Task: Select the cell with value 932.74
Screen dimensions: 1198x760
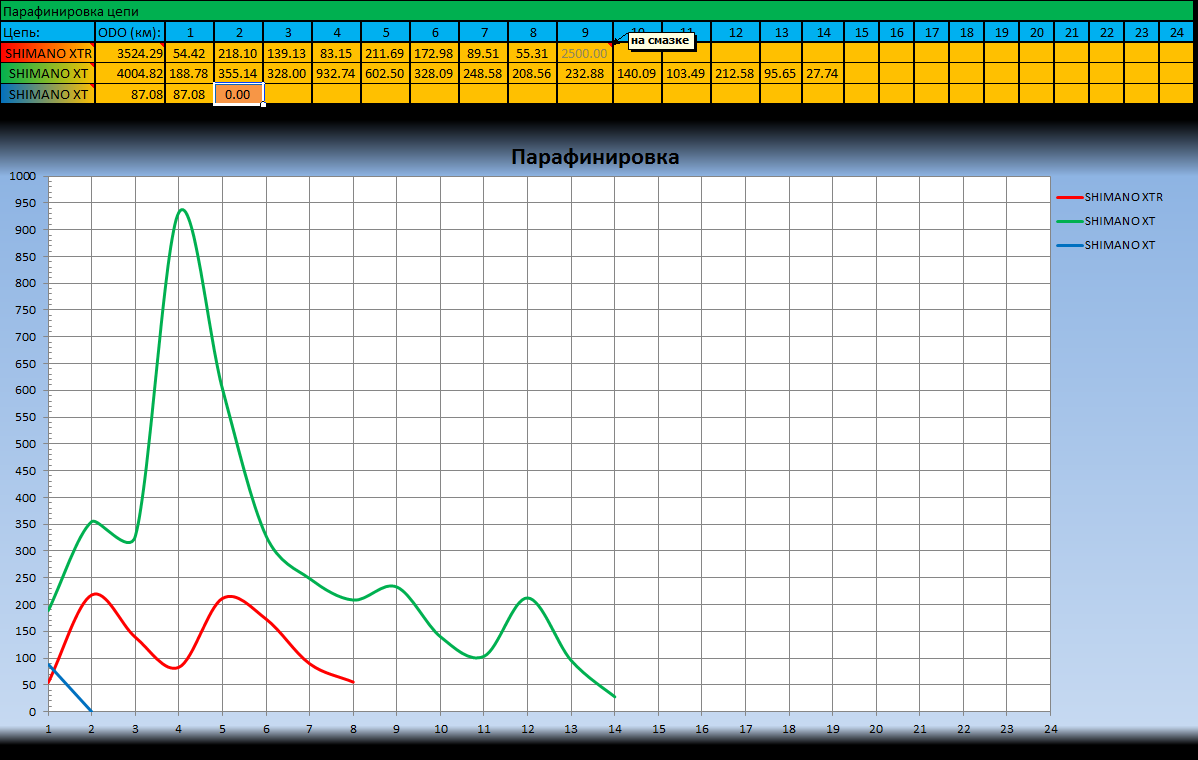Action: 336,73
